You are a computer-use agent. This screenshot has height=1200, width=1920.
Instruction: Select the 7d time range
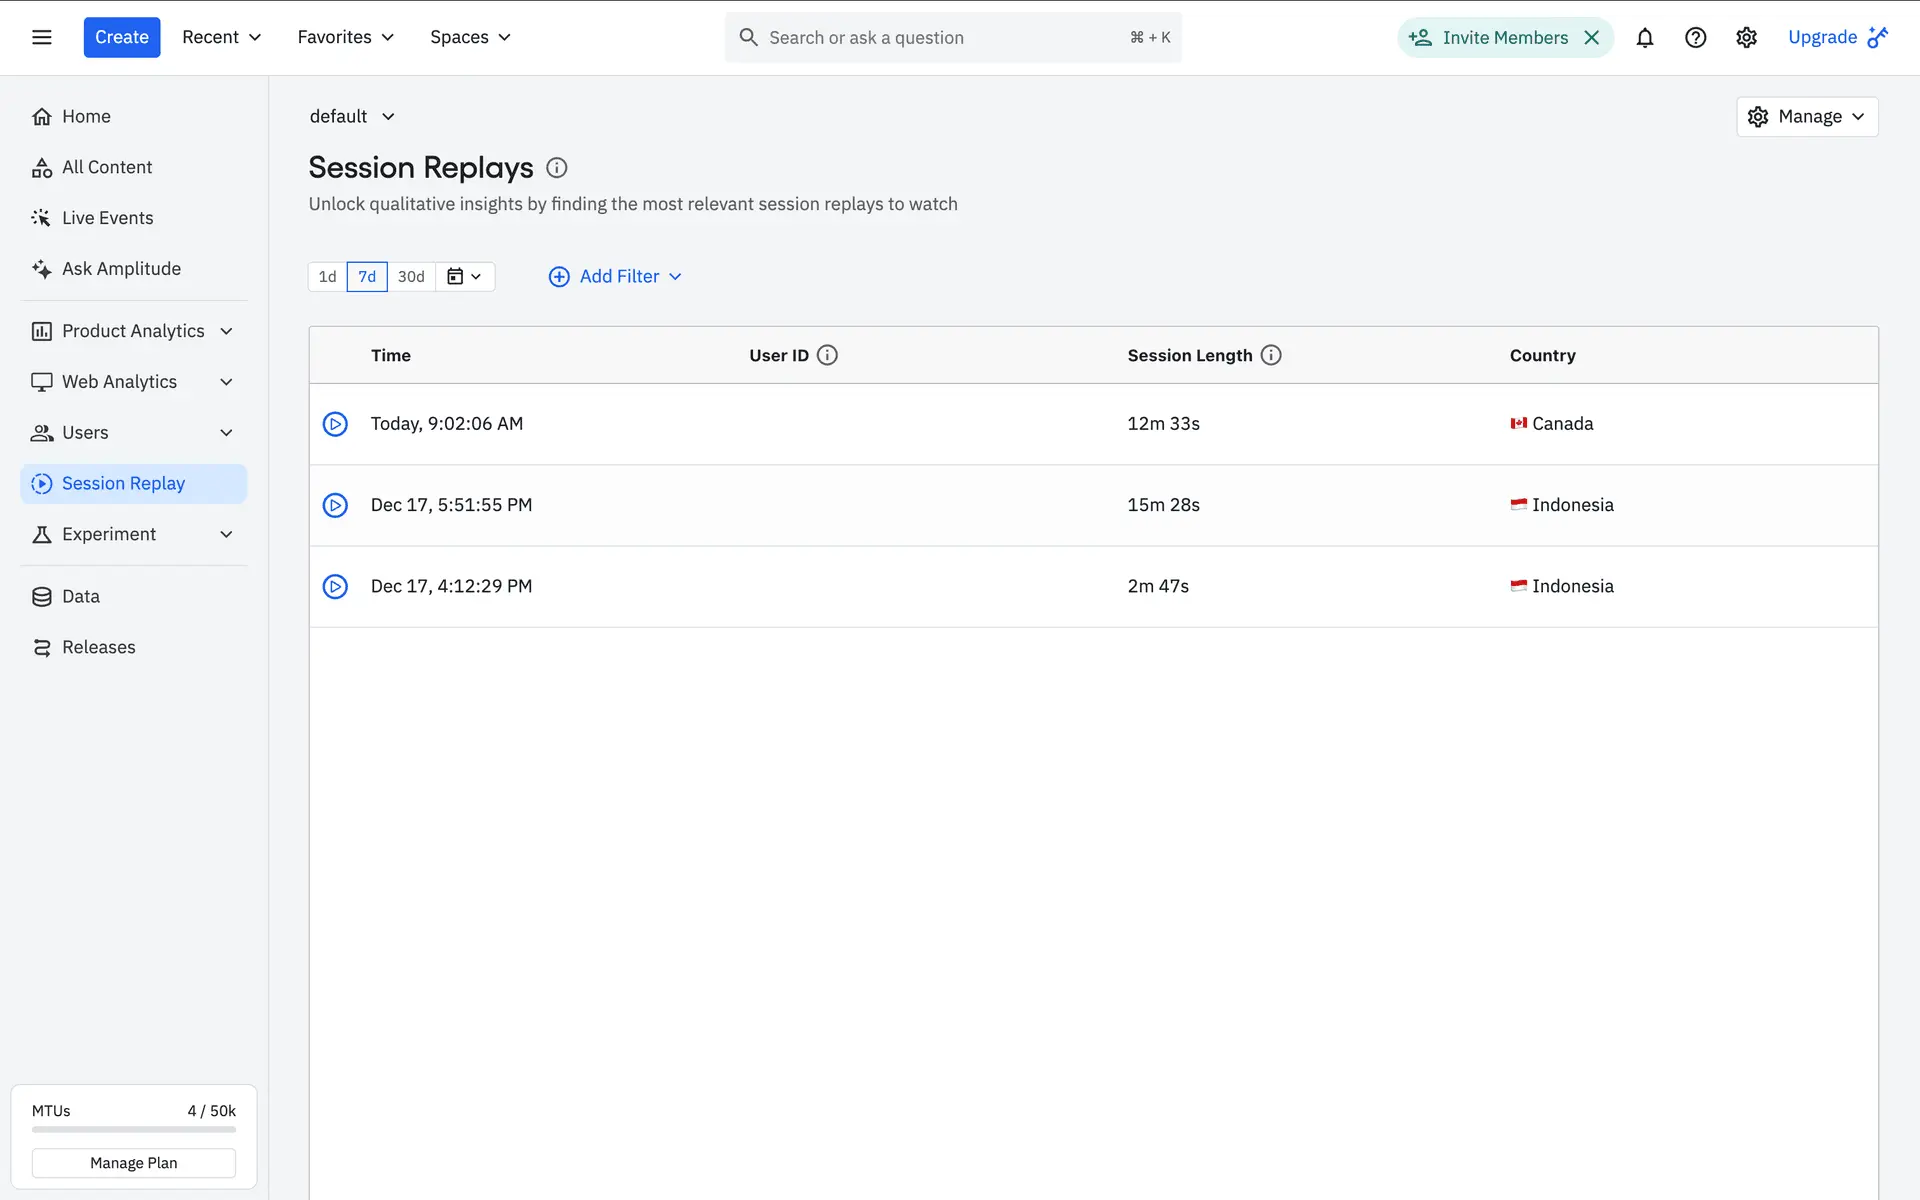(x=367, y=277)
